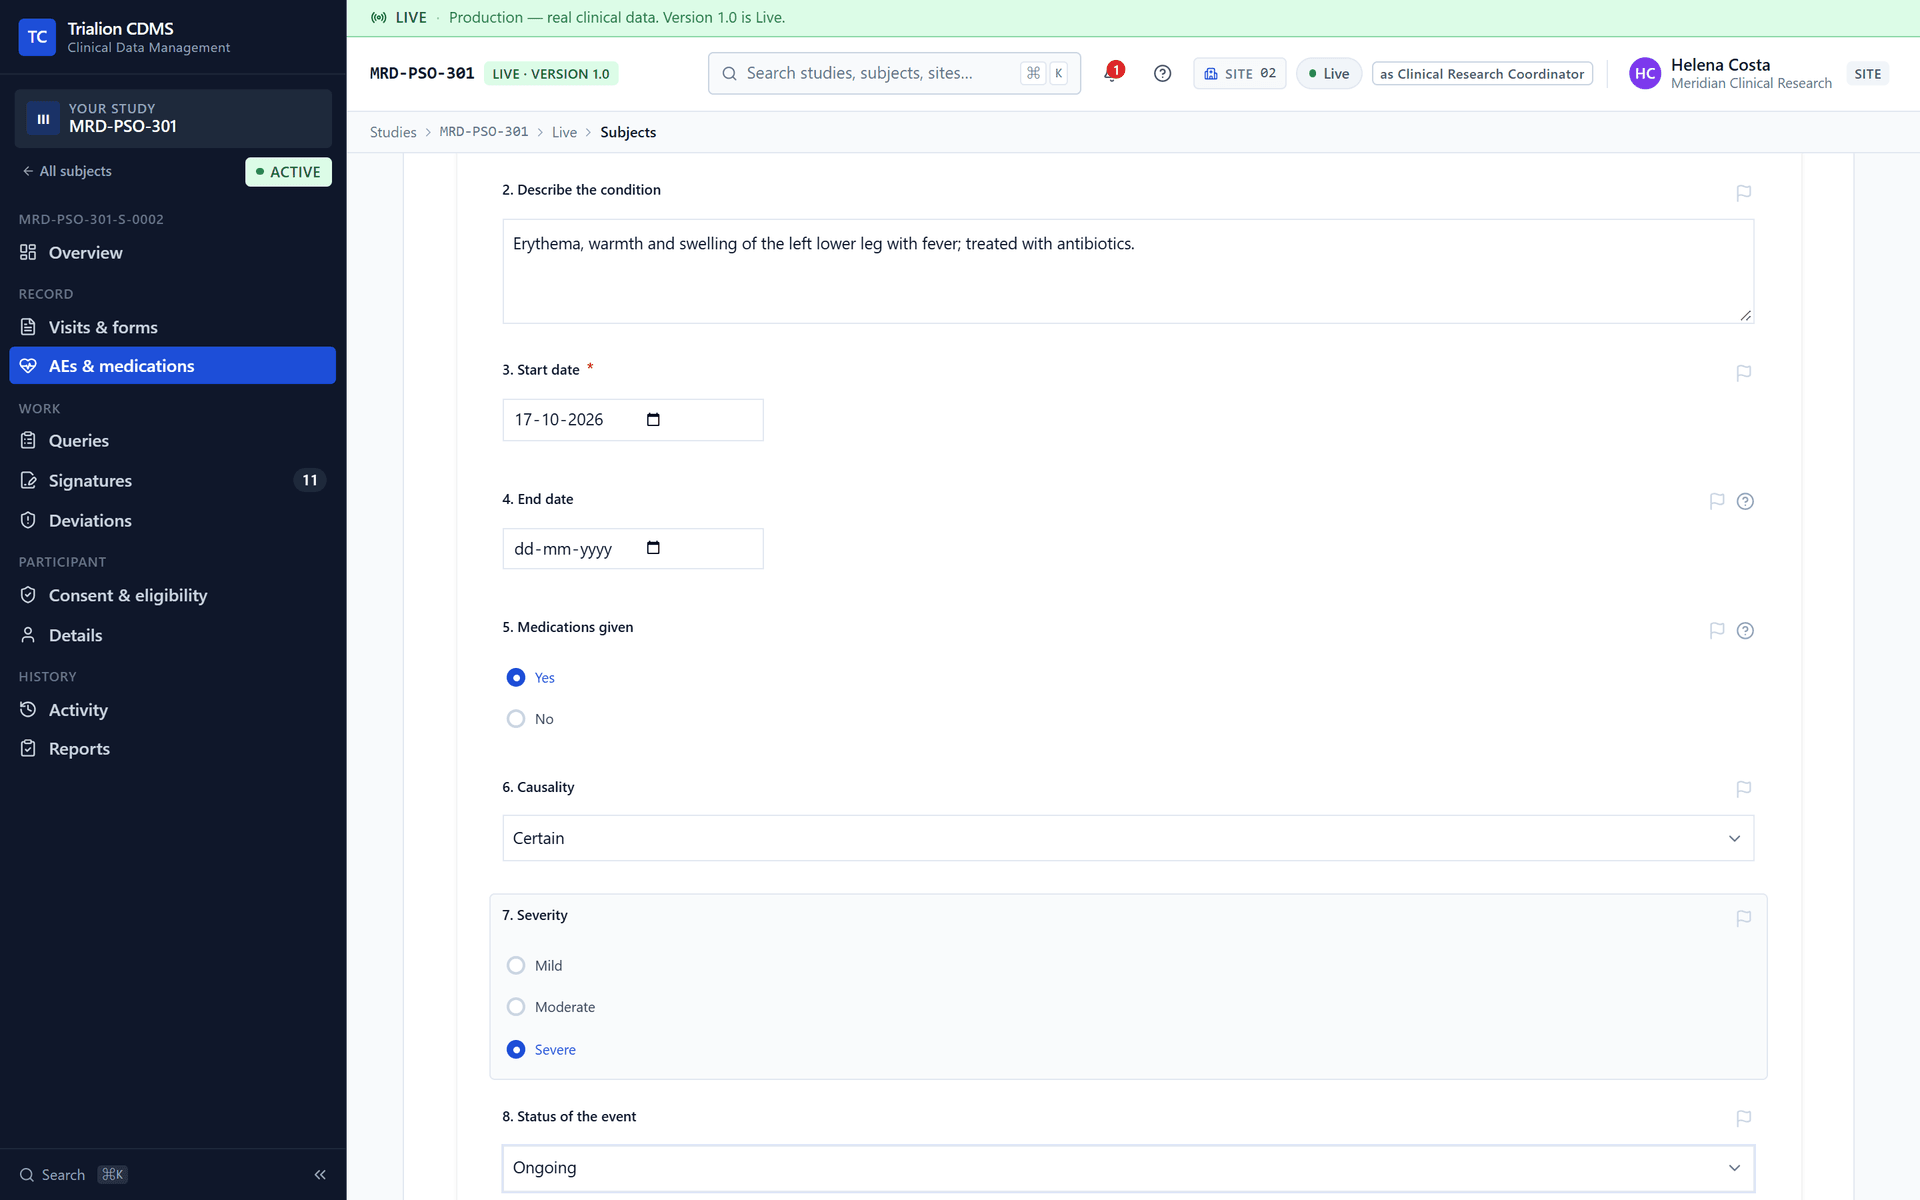The width and height of the screenshot is (1920, 1200).
Task: Open Visits & forms in sidebar
Action: tap(172, 327)
